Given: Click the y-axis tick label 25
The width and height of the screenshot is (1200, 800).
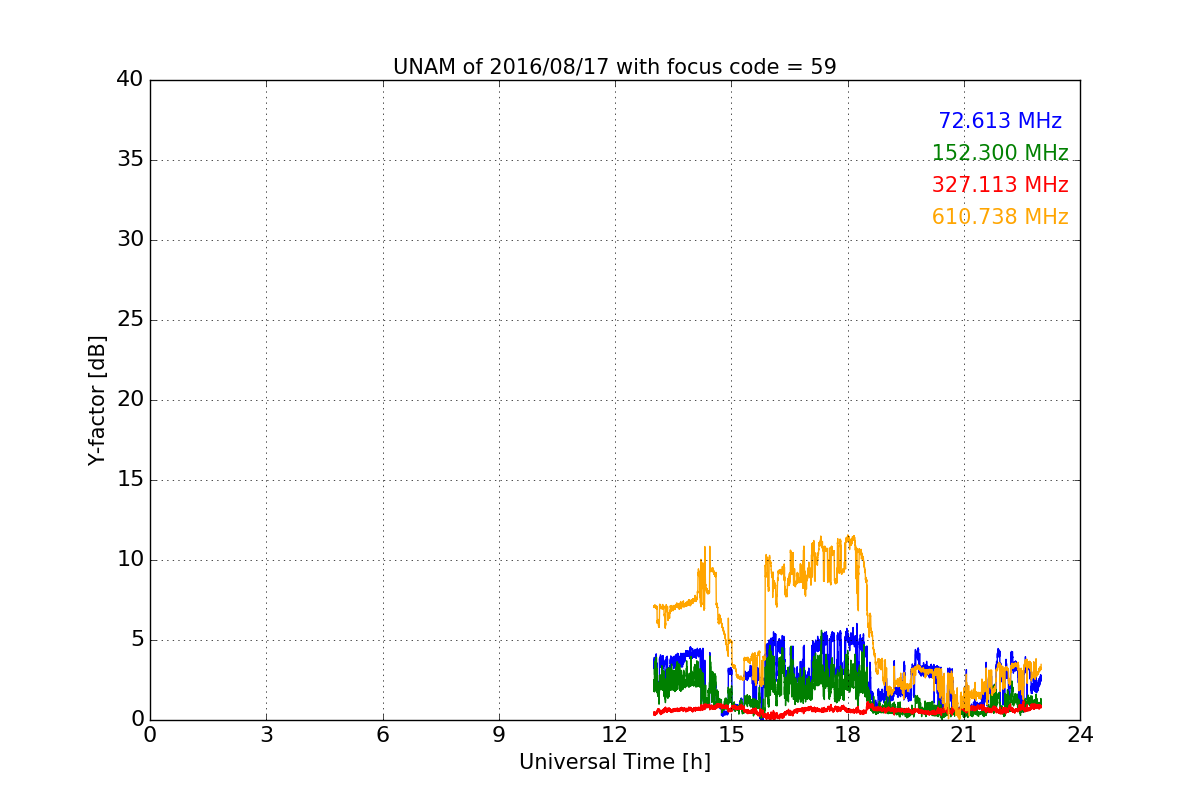Looking at the screenshot, I should click(x=130, y=320).
